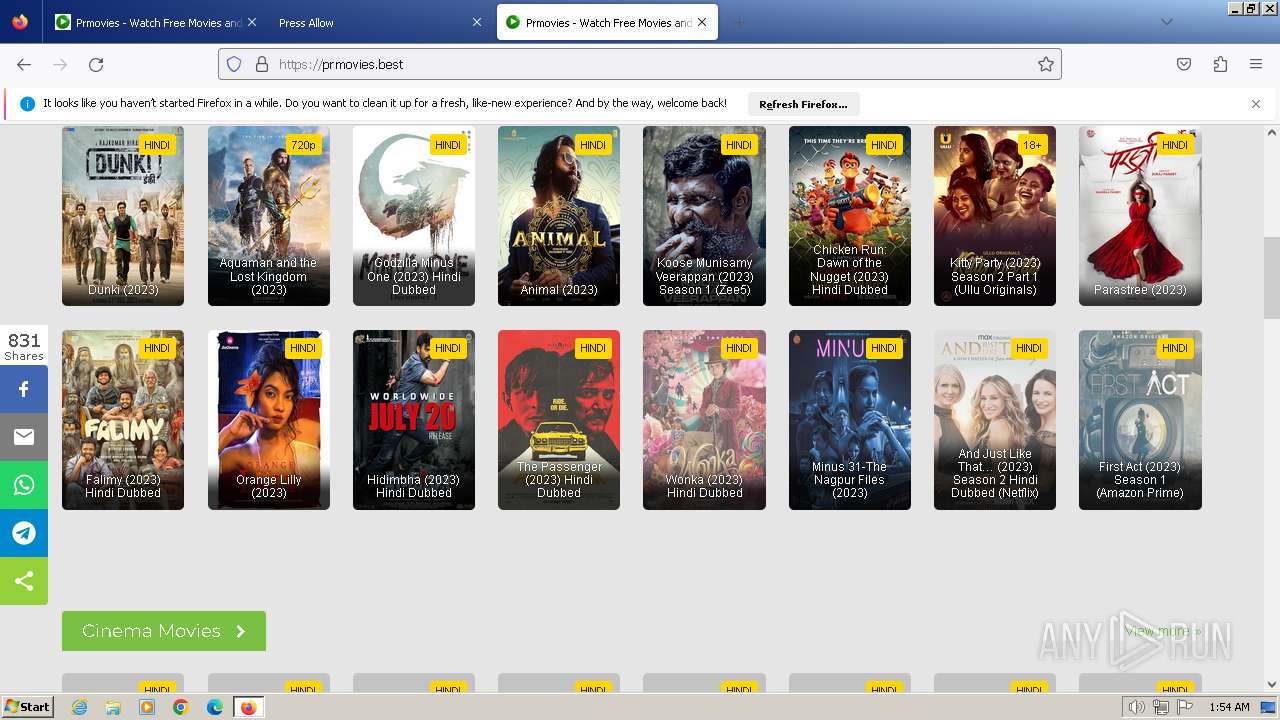Viewport: 1280px width, 720px height.
Task: Open volume control in tray
Action: point(1136,707)
